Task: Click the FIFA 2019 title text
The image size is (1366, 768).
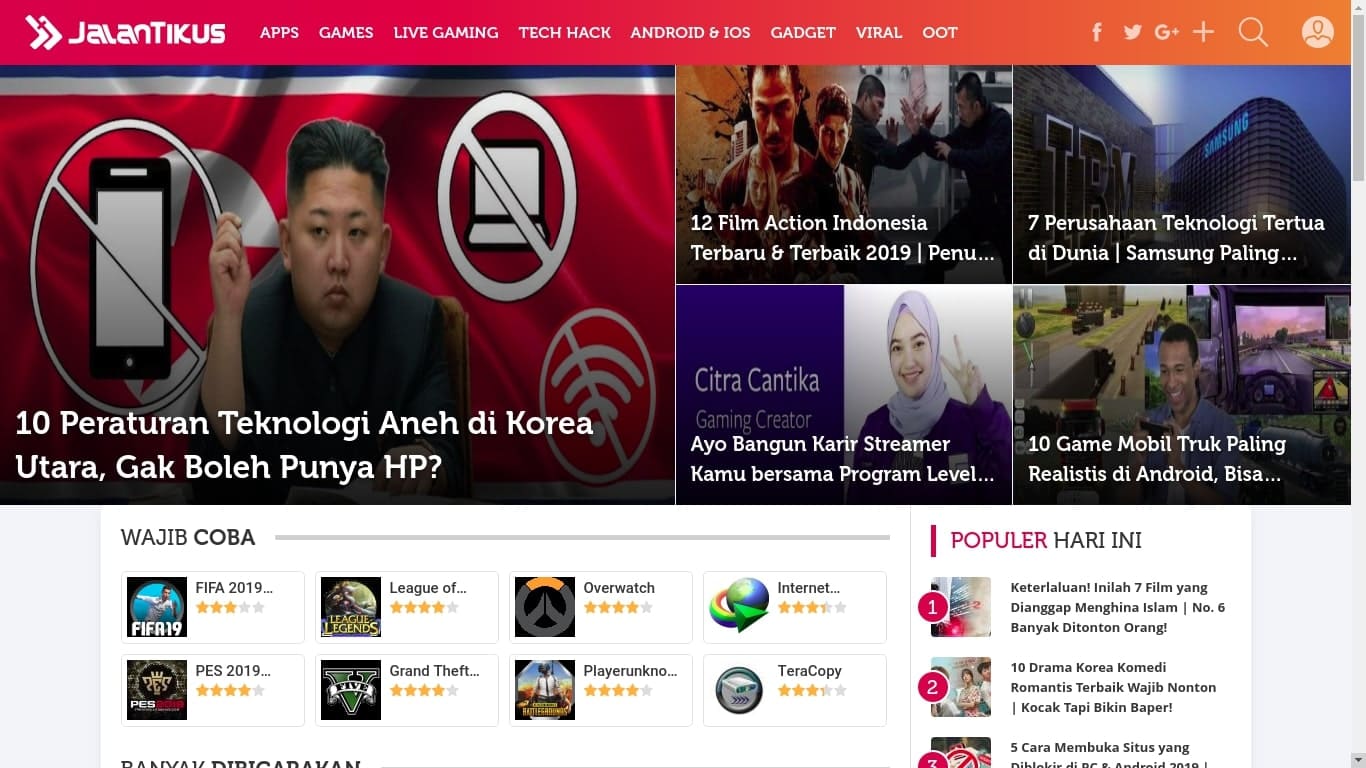Action: (234, 588)
